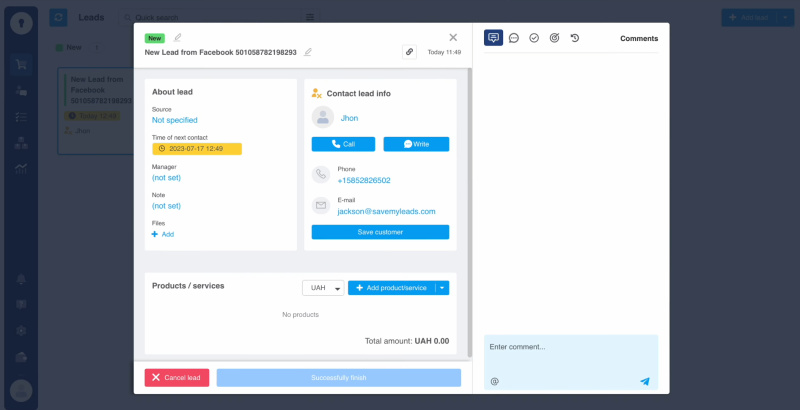Click the Cancel lead button

177,378
